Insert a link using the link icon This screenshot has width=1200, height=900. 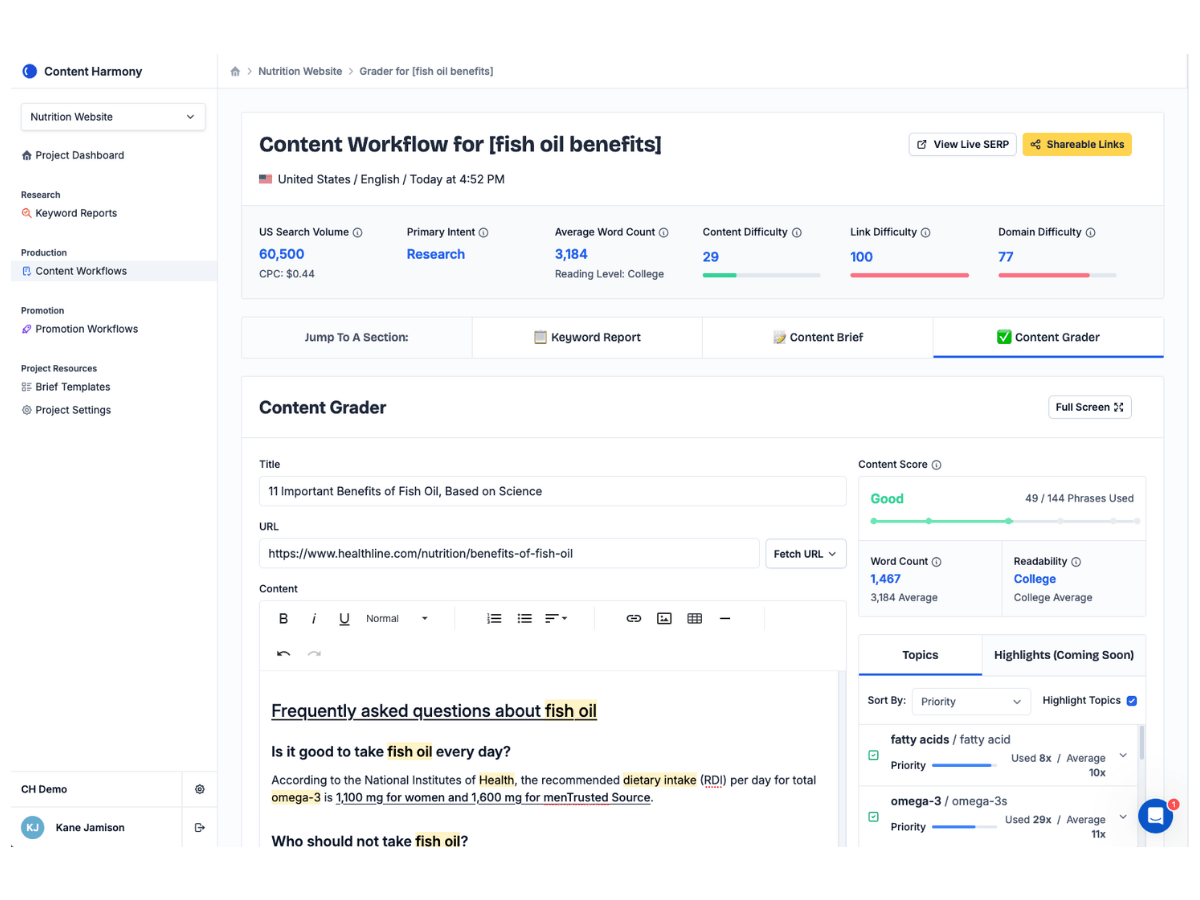point(633,618)
